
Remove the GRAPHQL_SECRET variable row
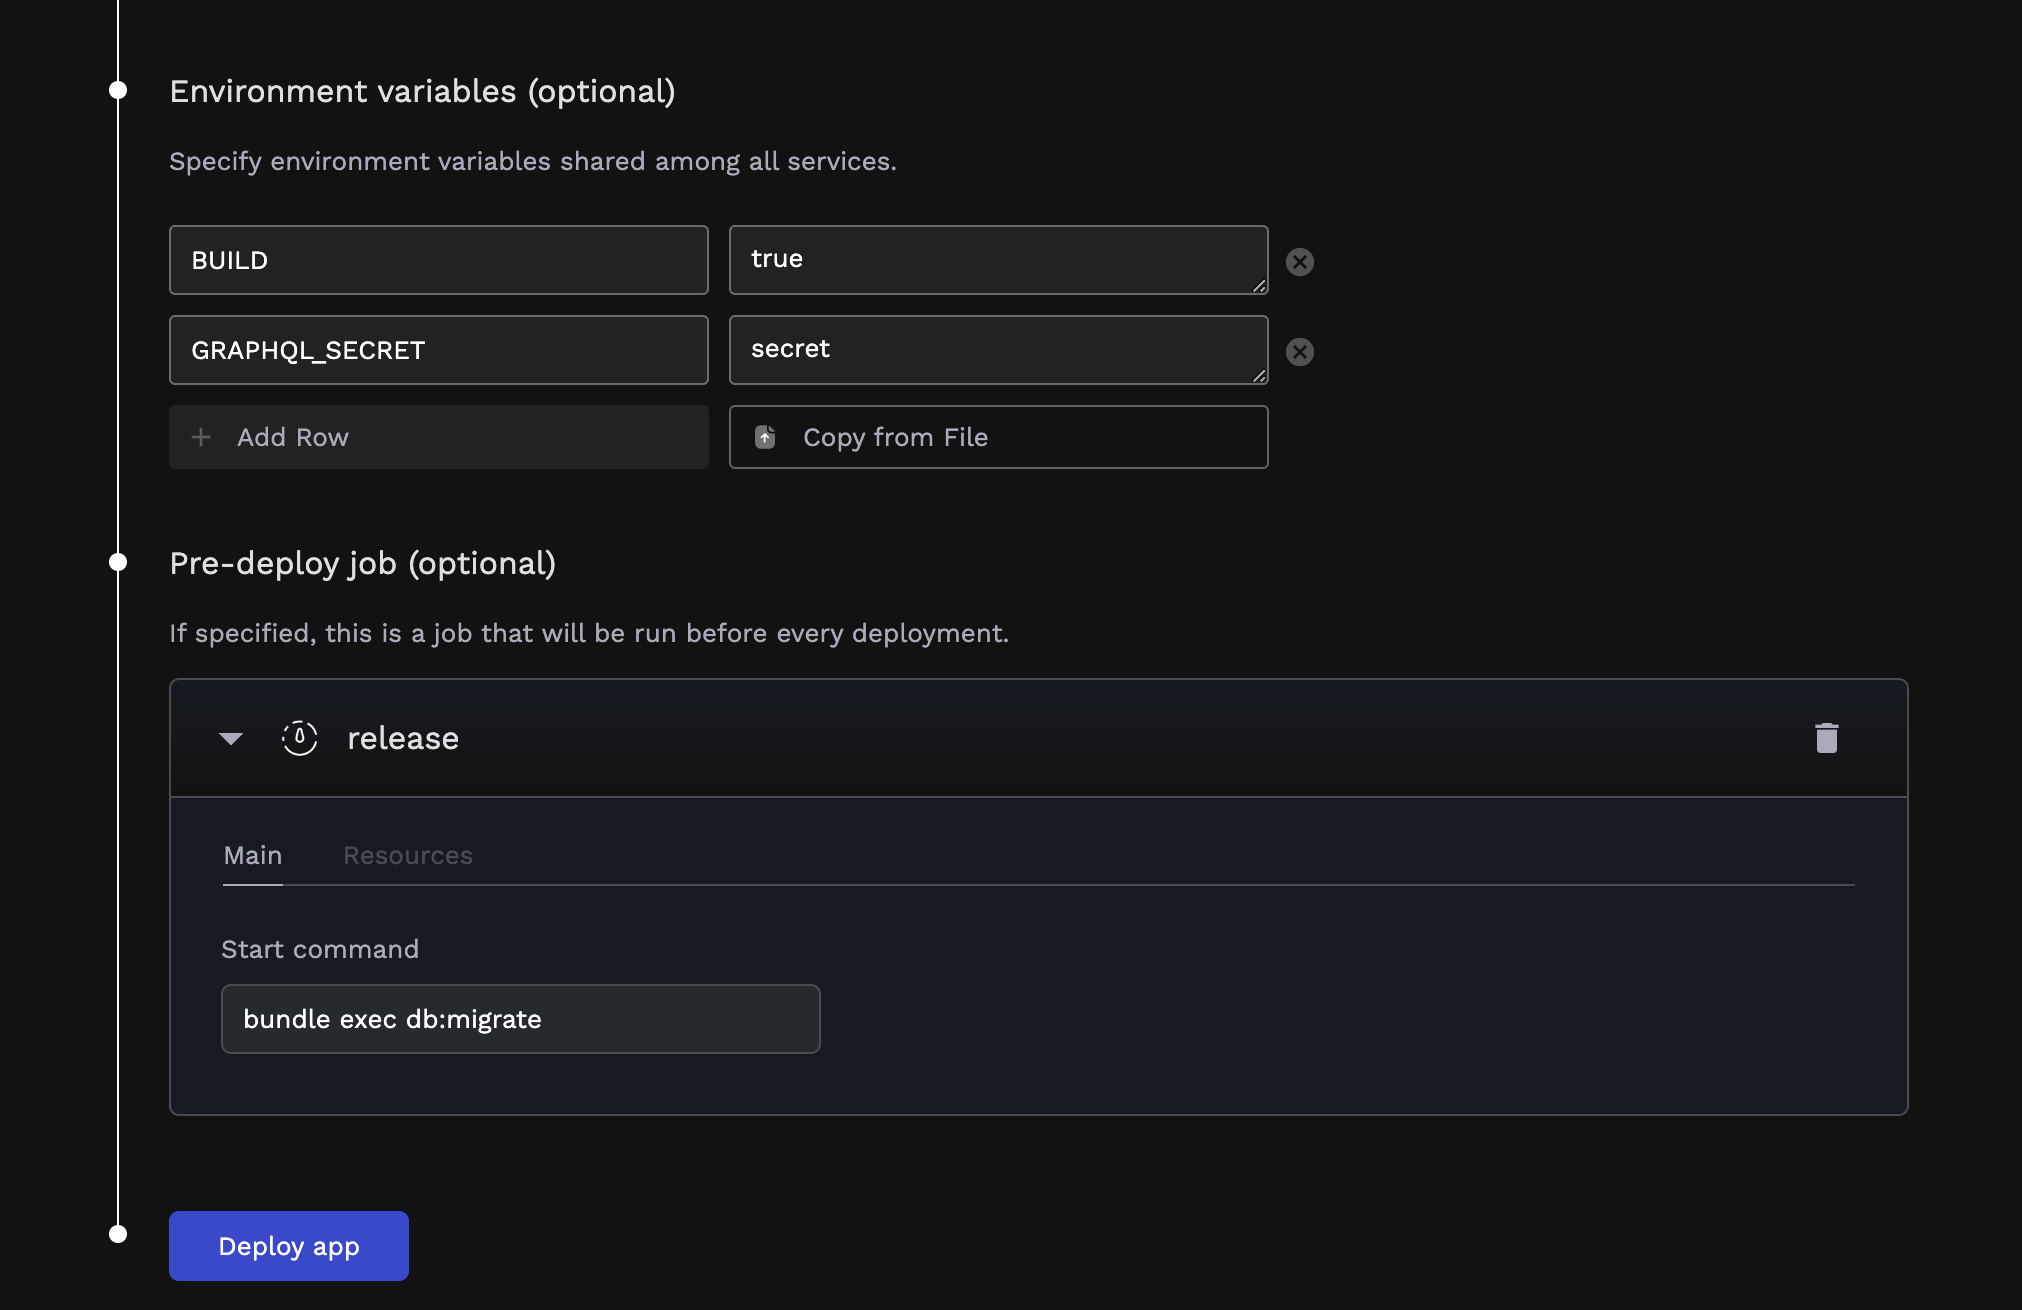pos(1299,352)
